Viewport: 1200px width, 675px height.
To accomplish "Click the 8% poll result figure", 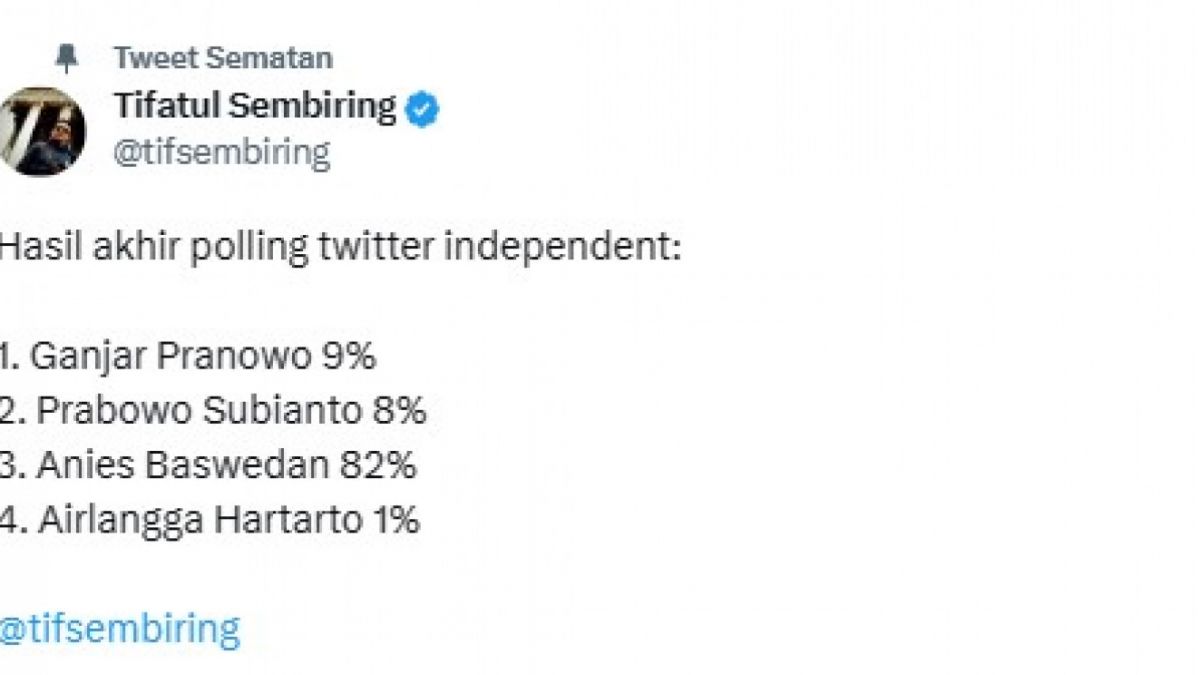I will point(399,411).
